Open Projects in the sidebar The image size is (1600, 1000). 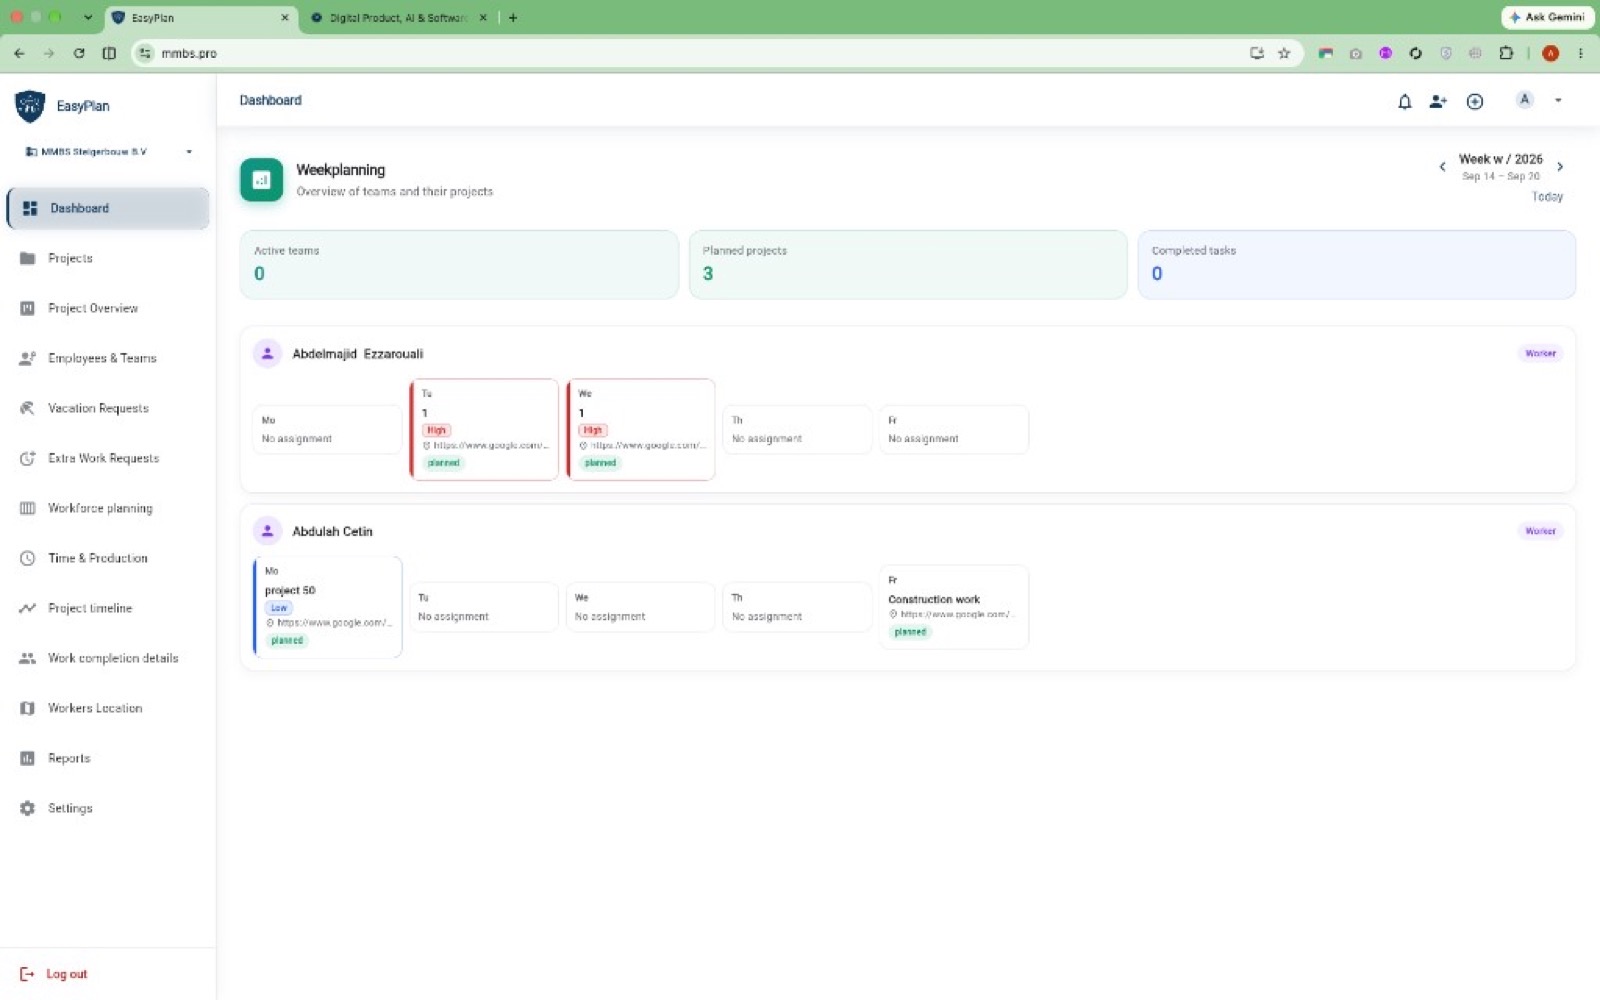[x=108, y=258]
